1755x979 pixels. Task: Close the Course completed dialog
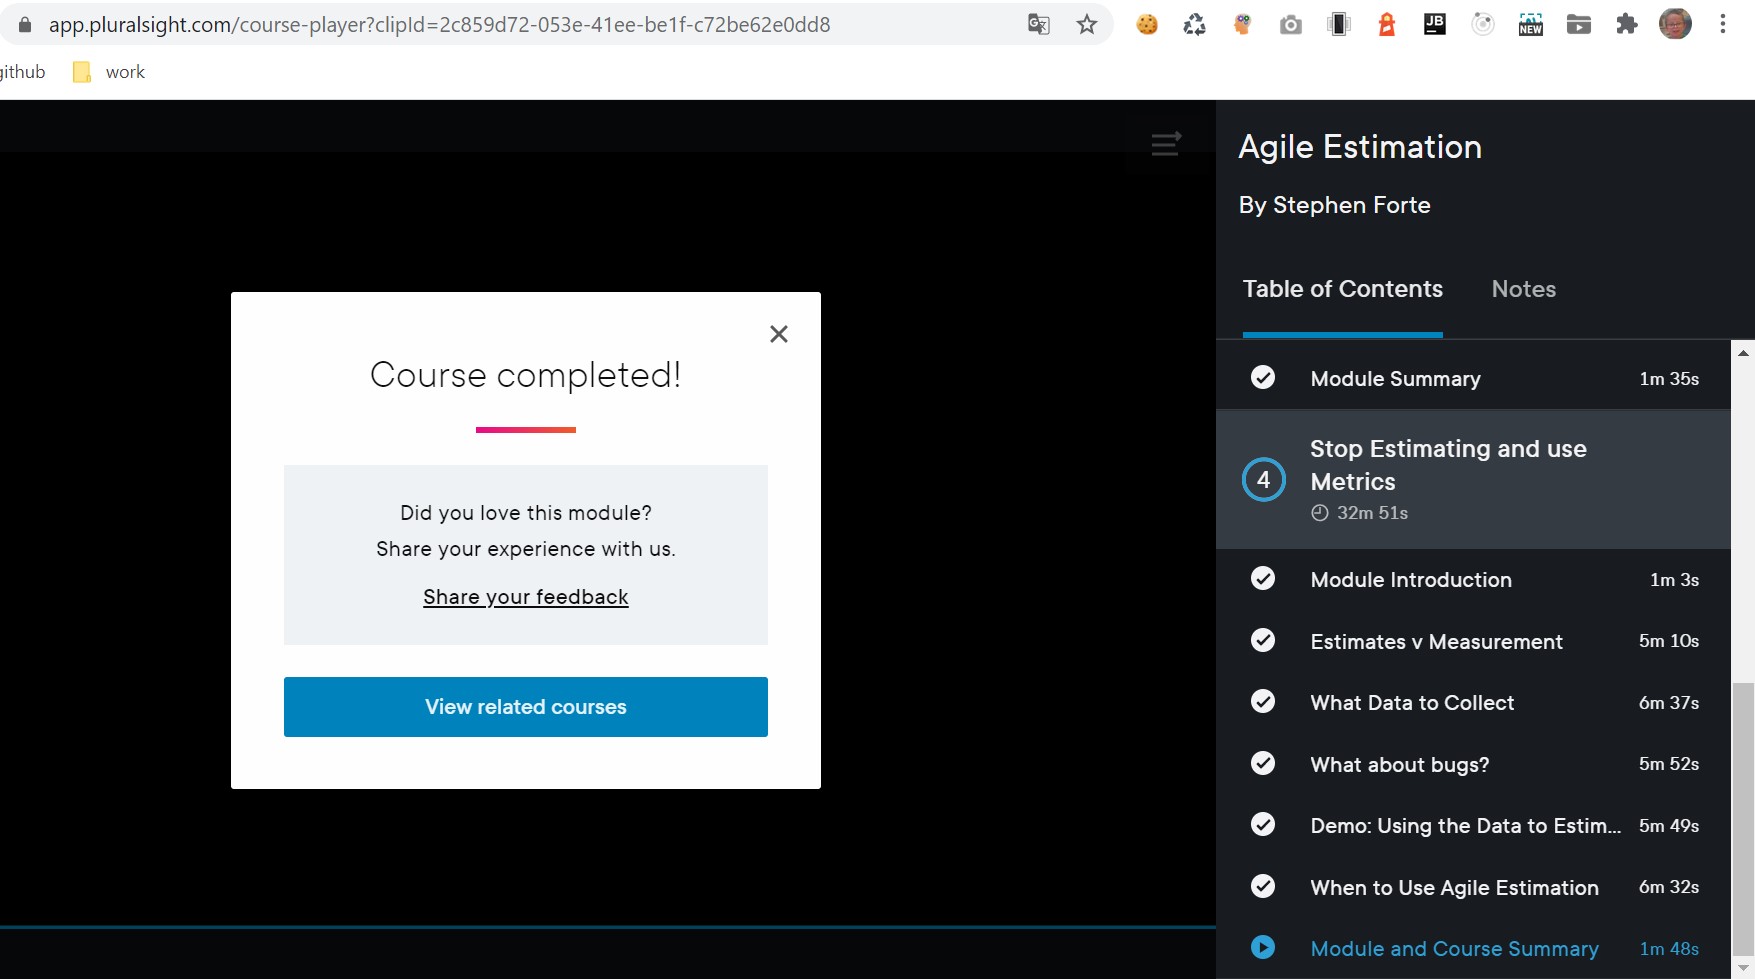779,334
